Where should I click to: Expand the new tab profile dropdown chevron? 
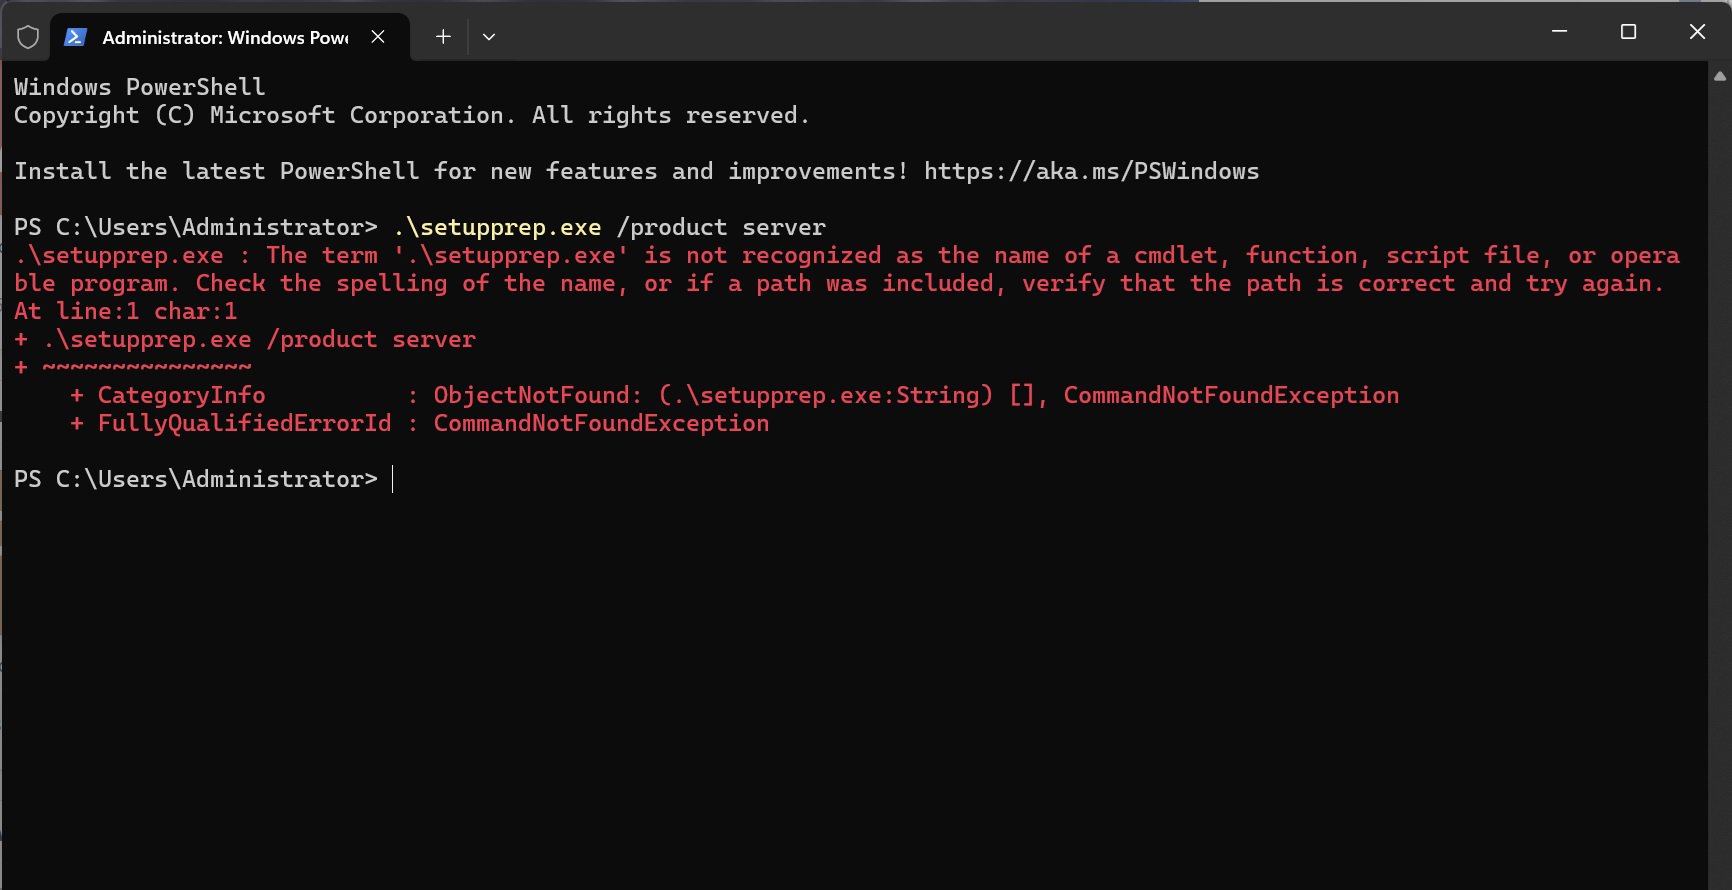(489, 37)
